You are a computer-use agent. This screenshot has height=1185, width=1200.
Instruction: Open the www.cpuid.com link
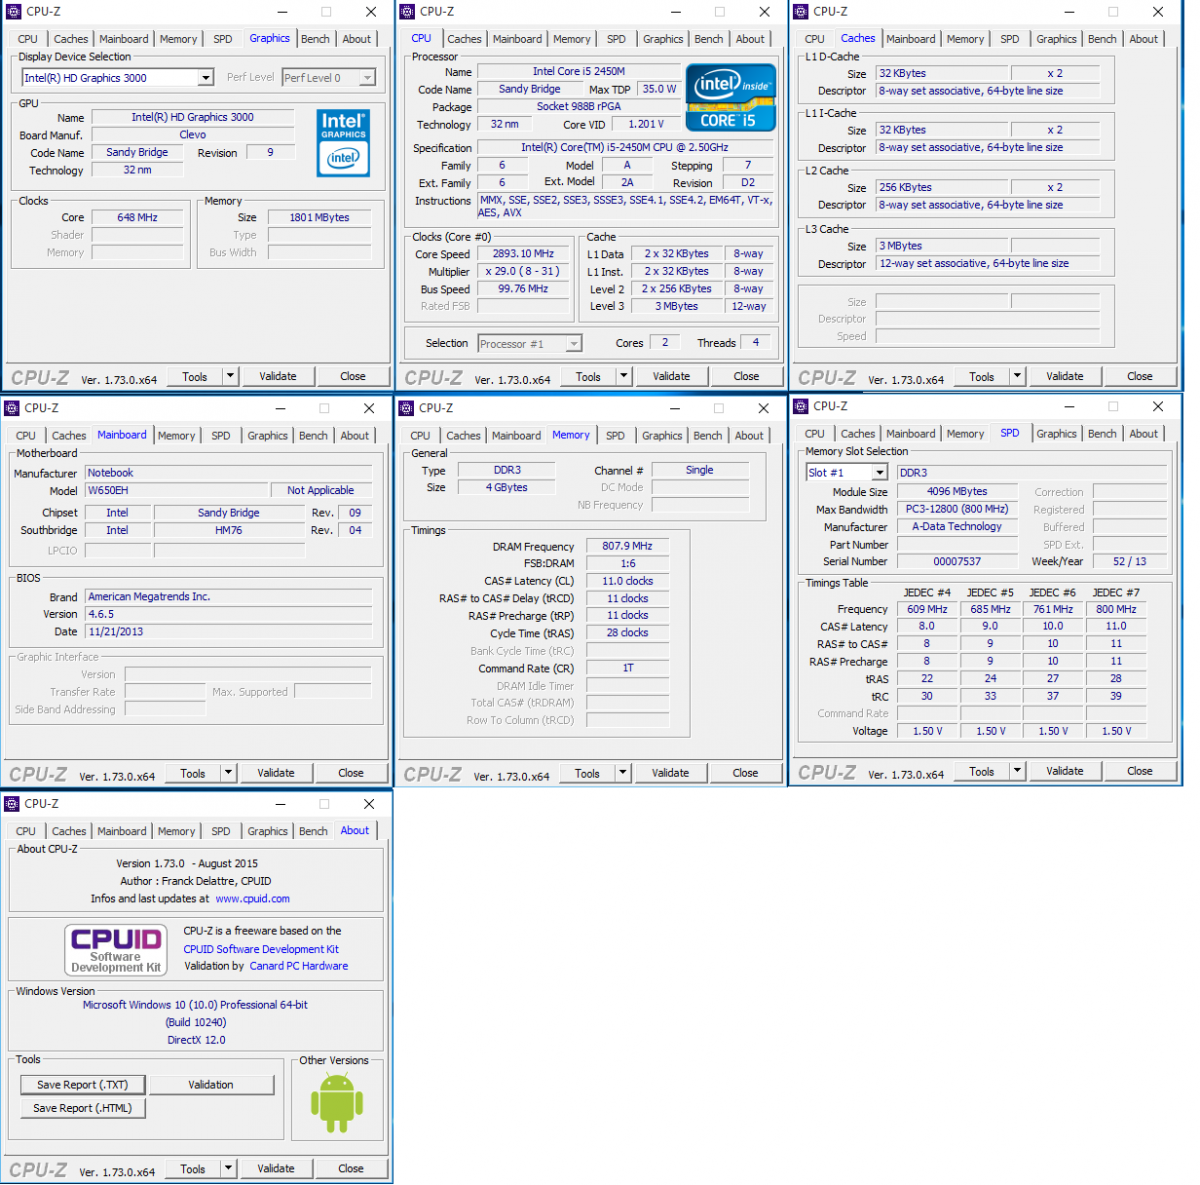coord(253,899)
